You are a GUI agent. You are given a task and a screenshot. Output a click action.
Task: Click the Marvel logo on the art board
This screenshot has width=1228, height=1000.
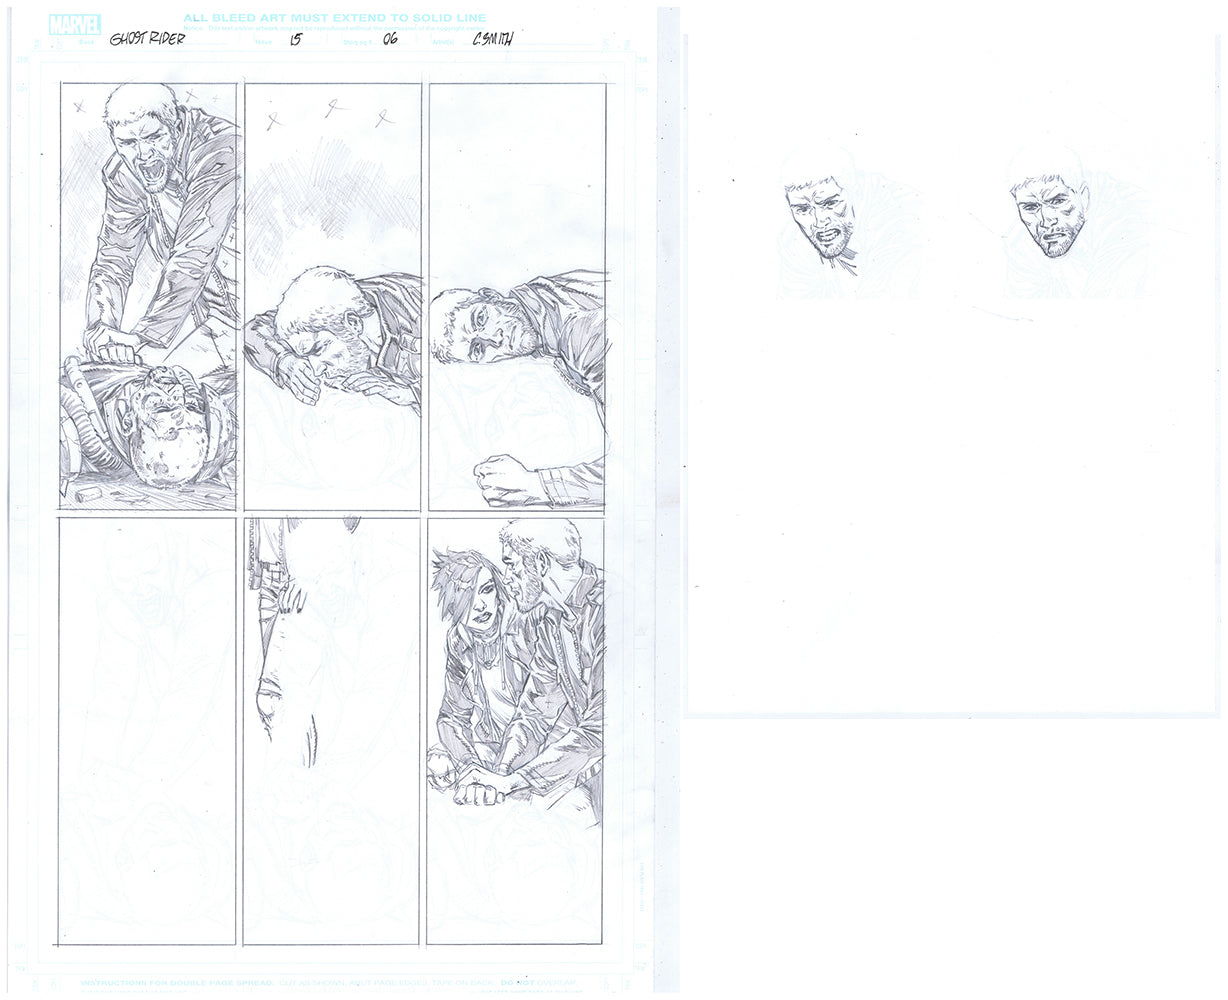point(75,25)
